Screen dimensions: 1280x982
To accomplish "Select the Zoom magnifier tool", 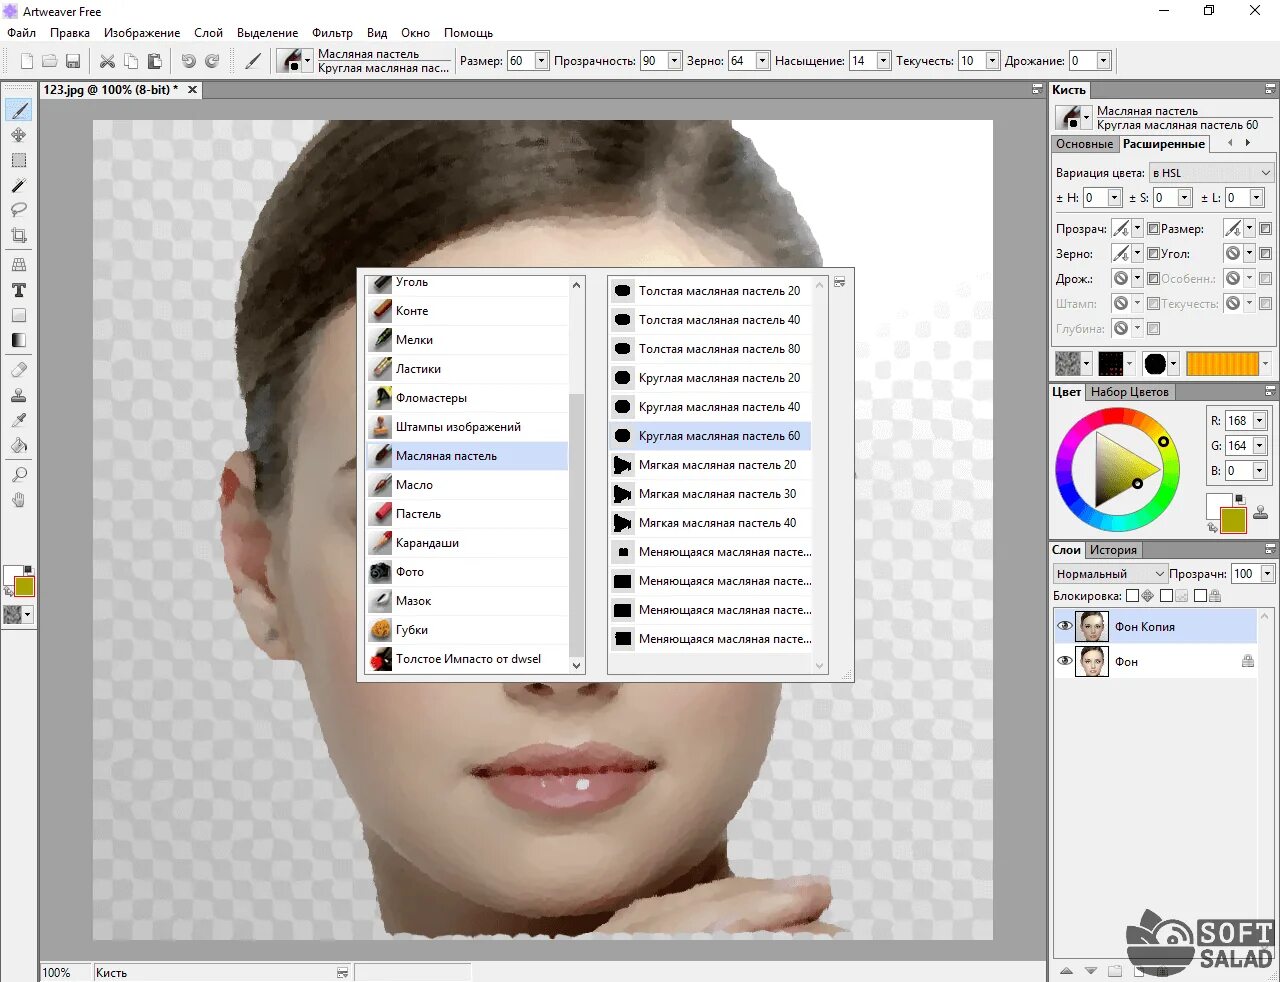I will [x=19, y=475].
